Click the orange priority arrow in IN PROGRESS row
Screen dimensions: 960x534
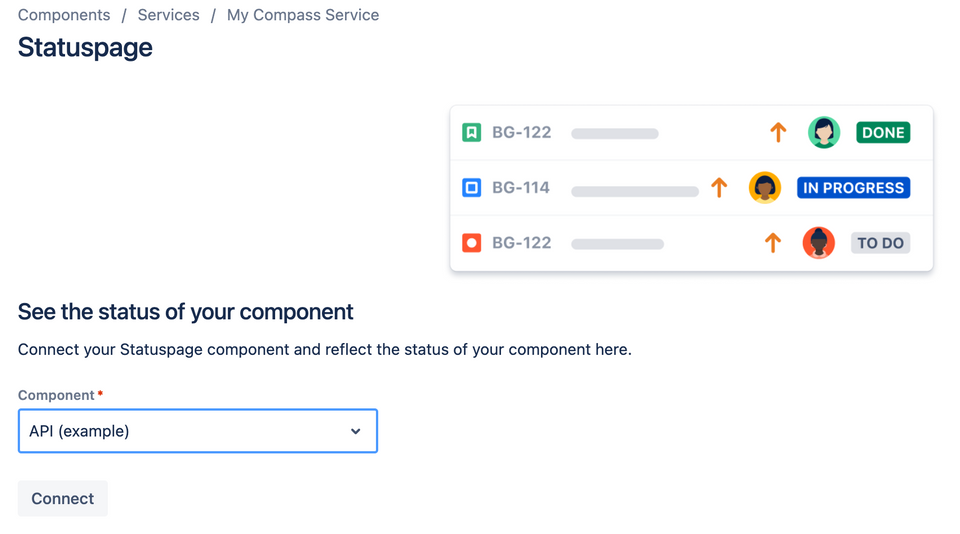pos(719,187)
